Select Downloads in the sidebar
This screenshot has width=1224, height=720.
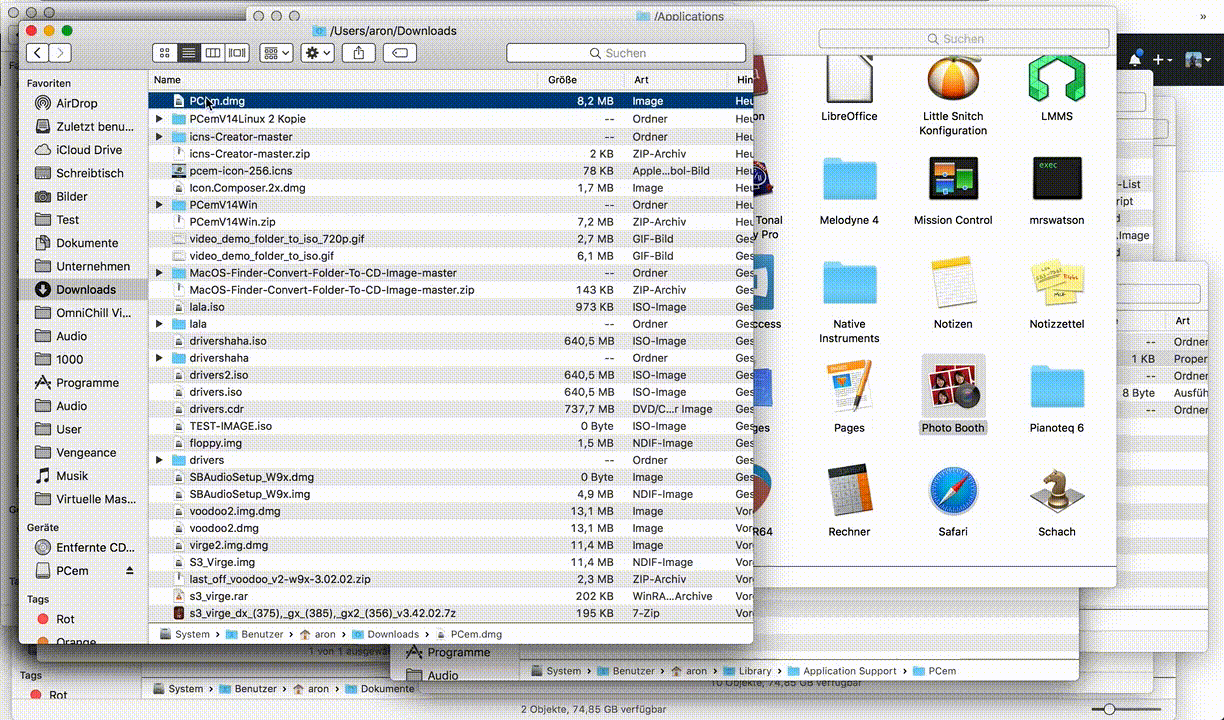86,290
